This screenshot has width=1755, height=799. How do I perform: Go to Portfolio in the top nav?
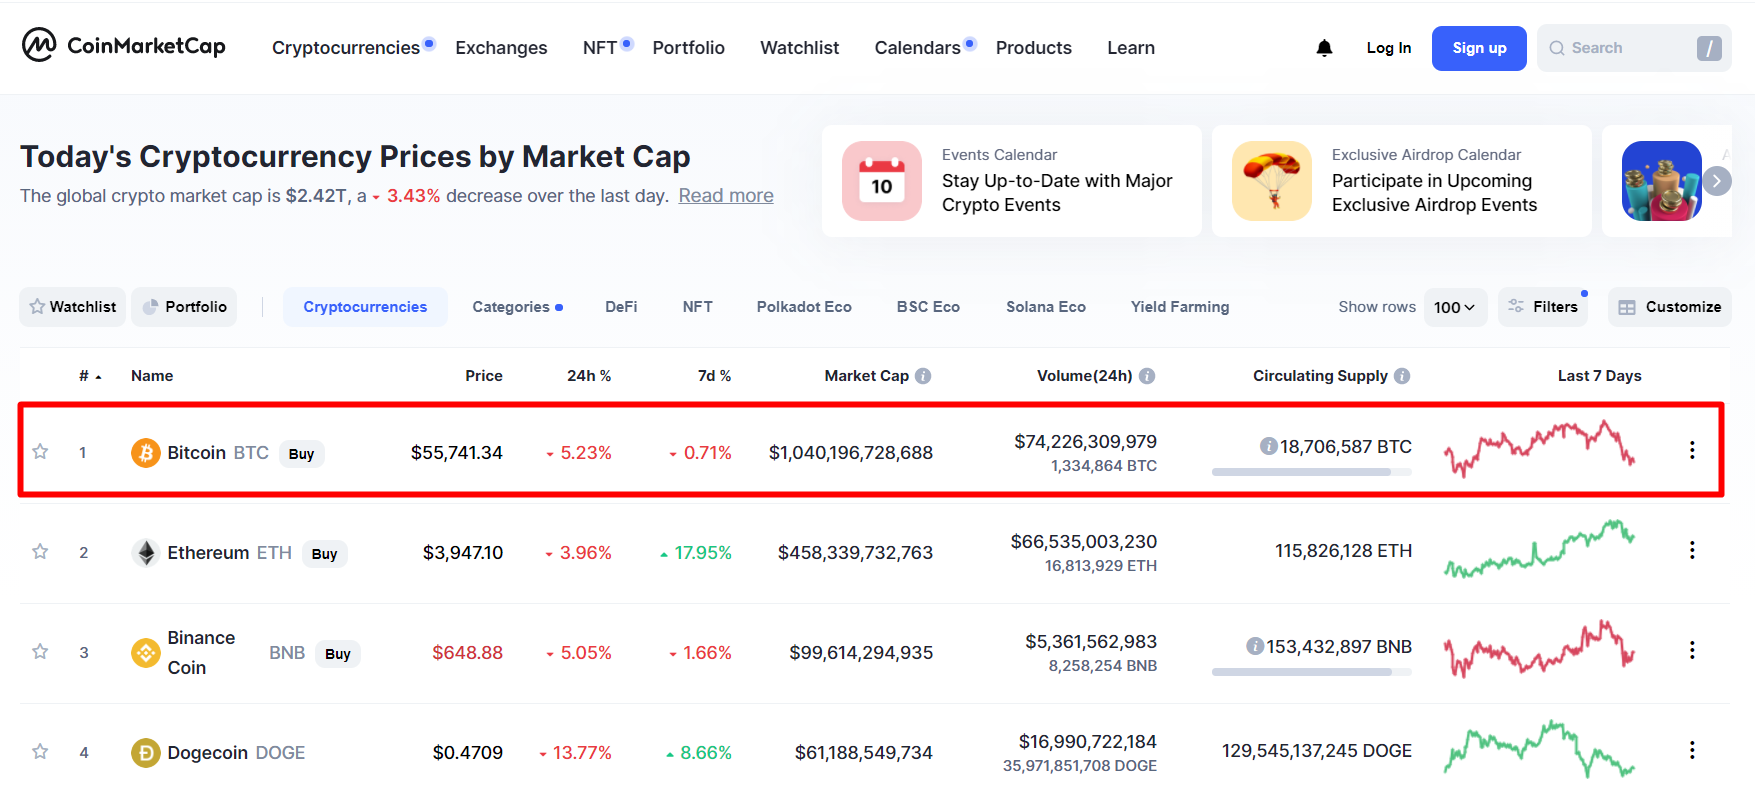coord(688,48)
